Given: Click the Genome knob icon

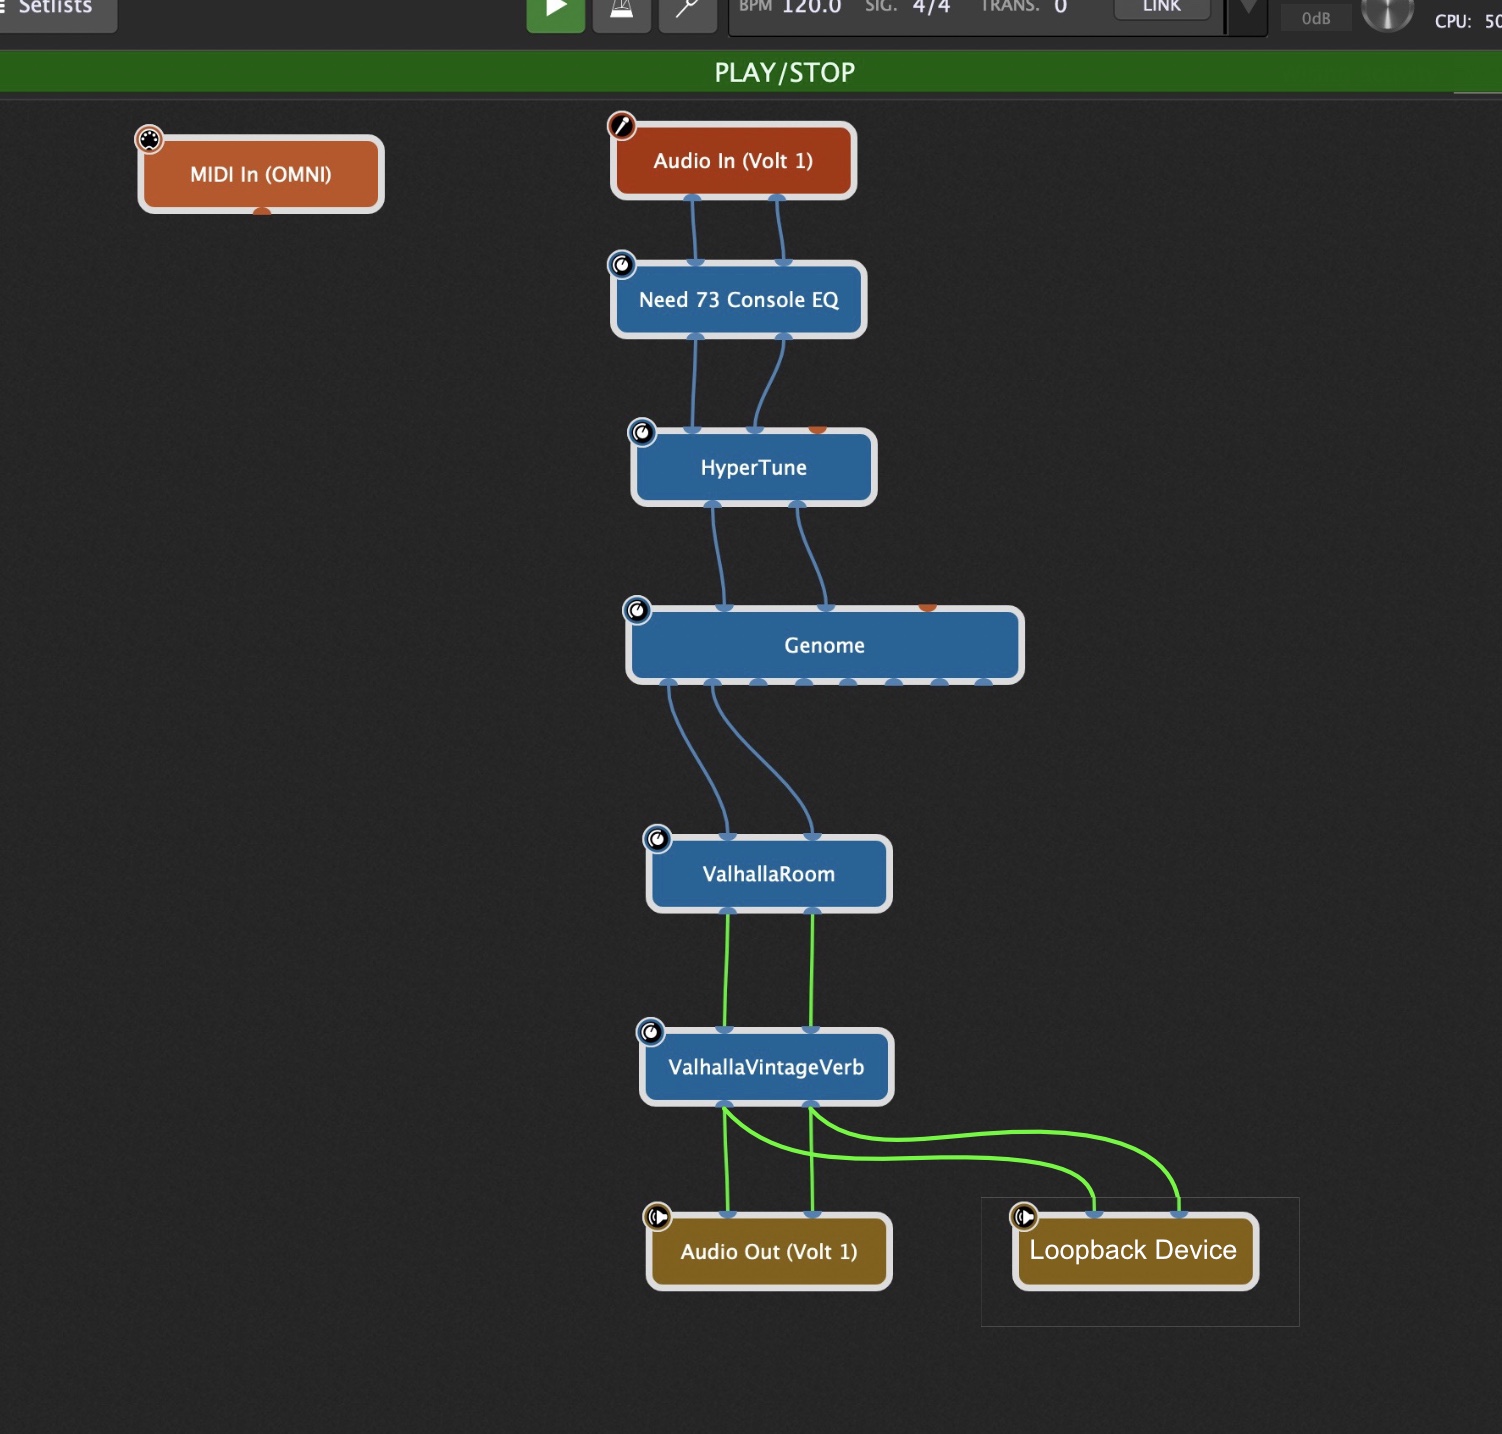Looking at the screenshot, I should pos(637,610).
